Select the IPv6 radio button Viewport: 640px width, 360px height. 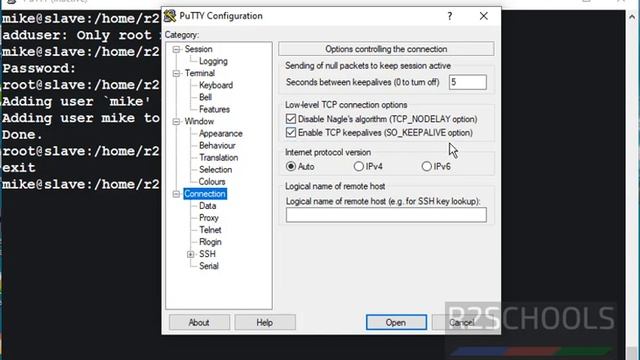pyautogui.click(x=426, y=166)
